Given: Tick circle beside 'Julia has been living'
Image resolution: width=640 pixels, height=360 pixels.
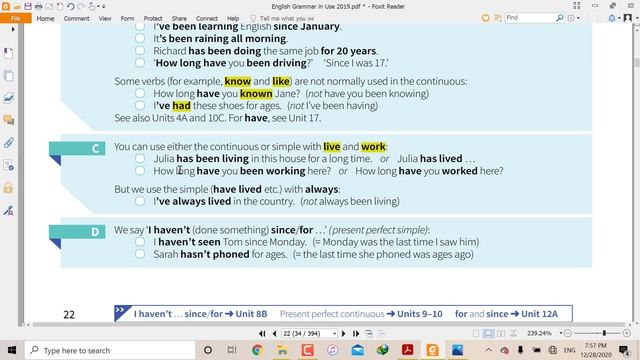Looking at the screenshot, I should click(x=140, y=158).
